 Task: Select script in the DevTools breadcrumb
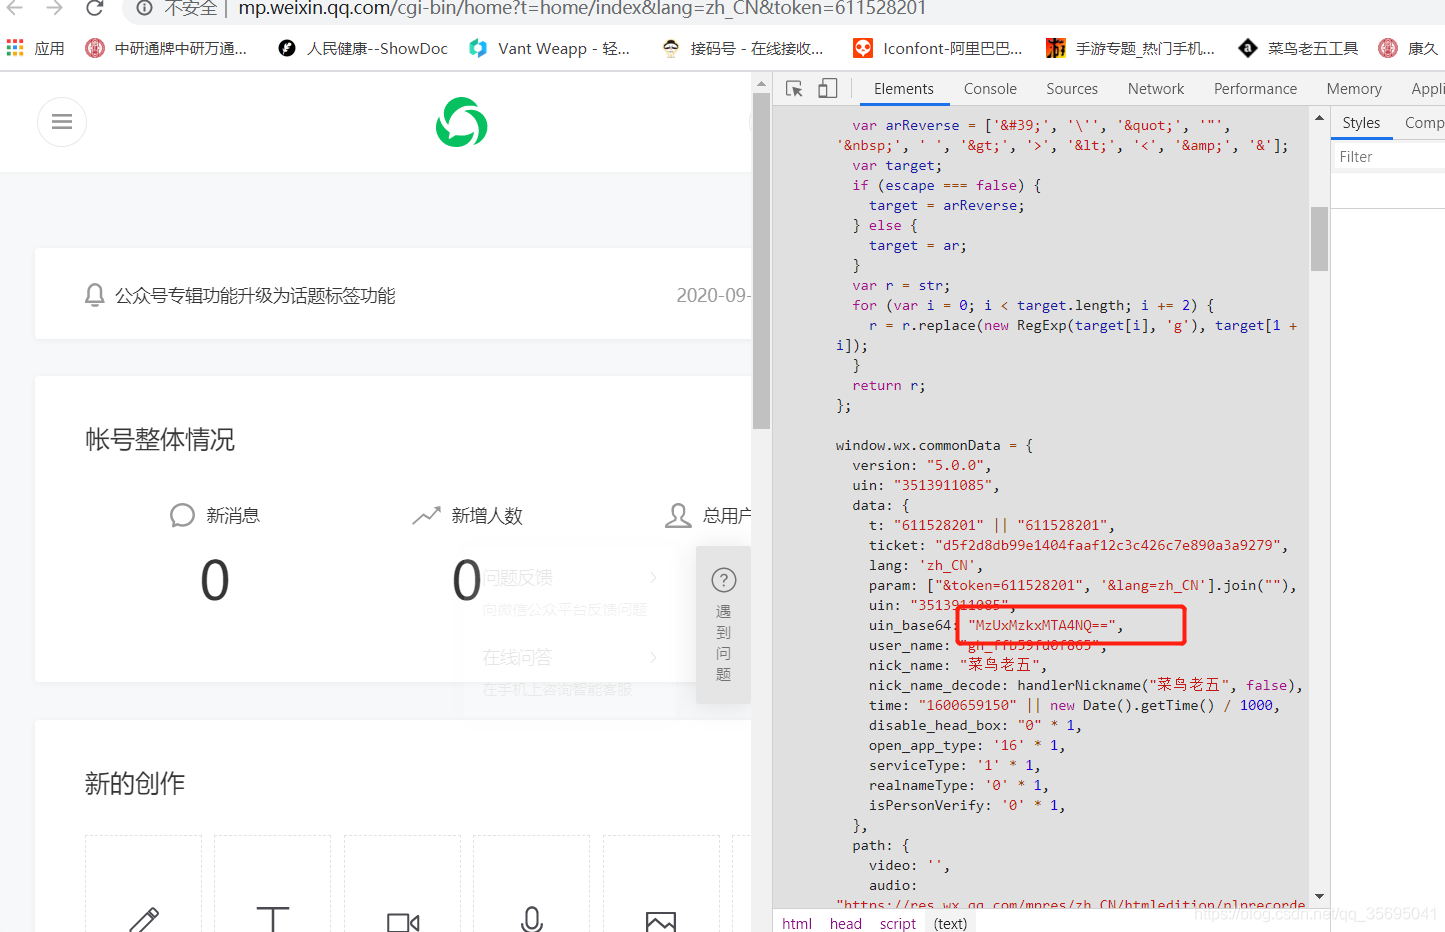[x=898, y=923]
